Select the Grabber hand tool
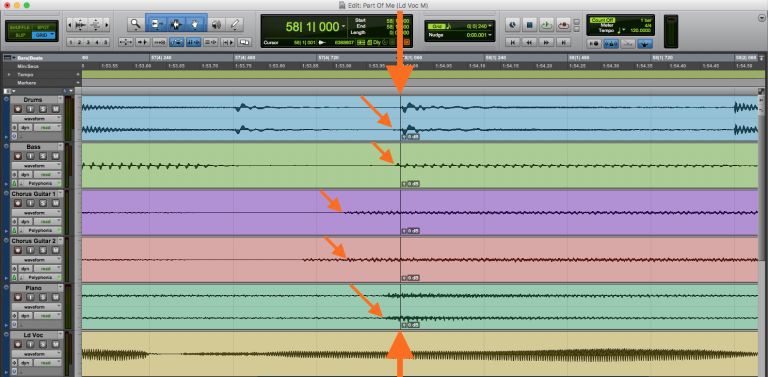The height and width of the screenshot is (377, 768). (194, 24)
